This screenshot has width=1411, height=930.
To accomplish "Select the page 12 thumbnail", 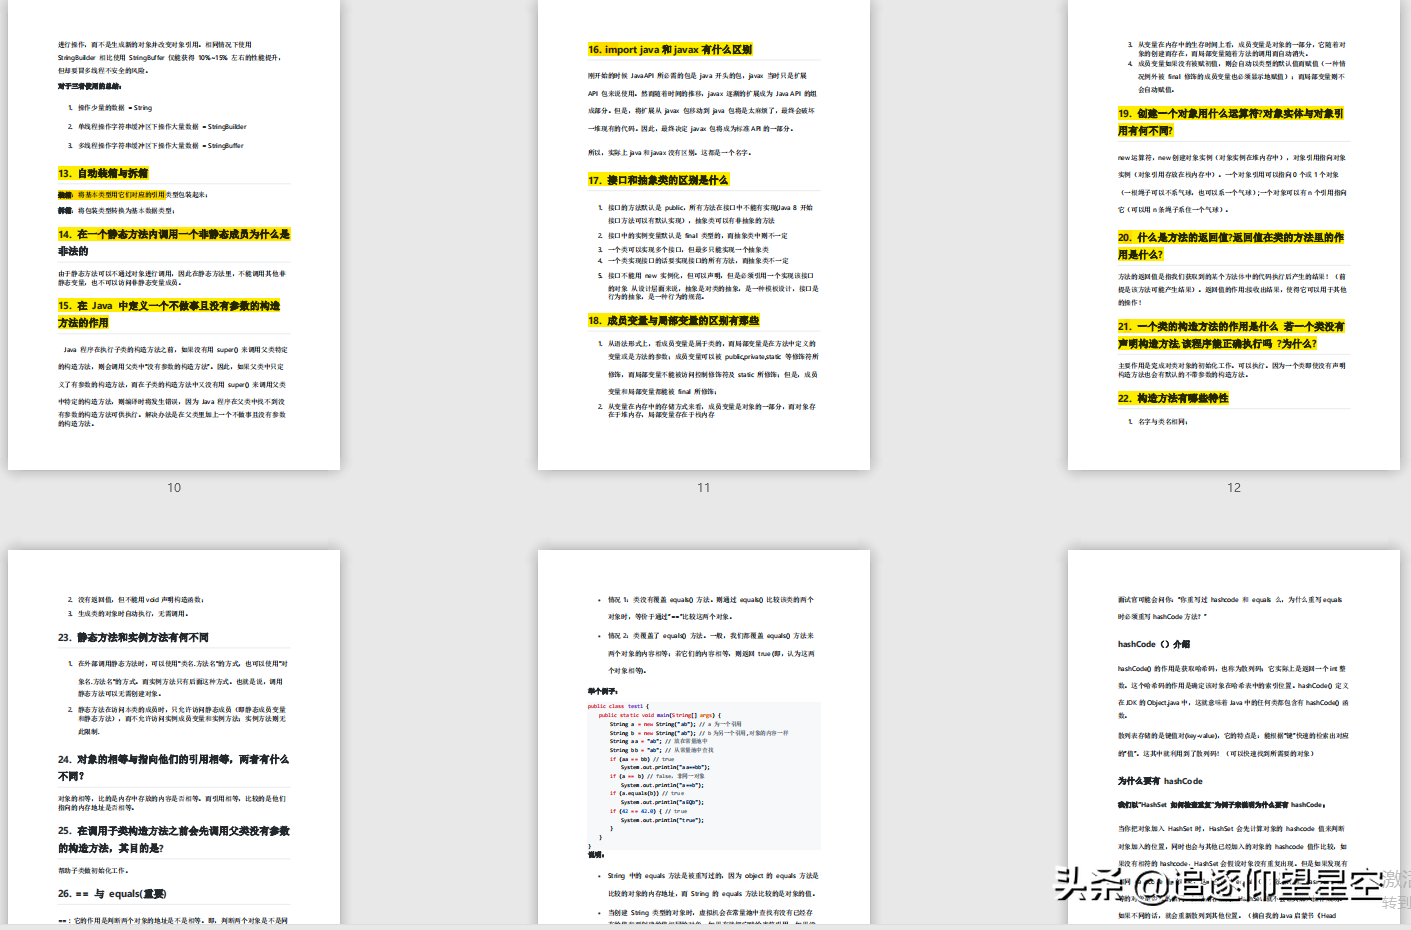I will click(1234, 234).
